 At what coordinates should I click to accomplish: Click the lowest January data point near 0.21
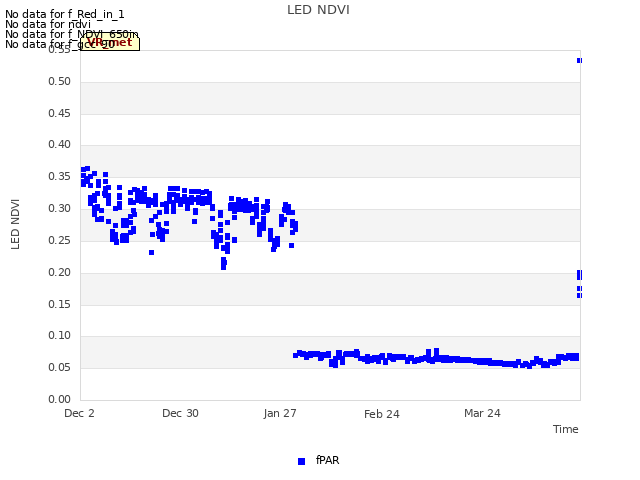point(223,267)
